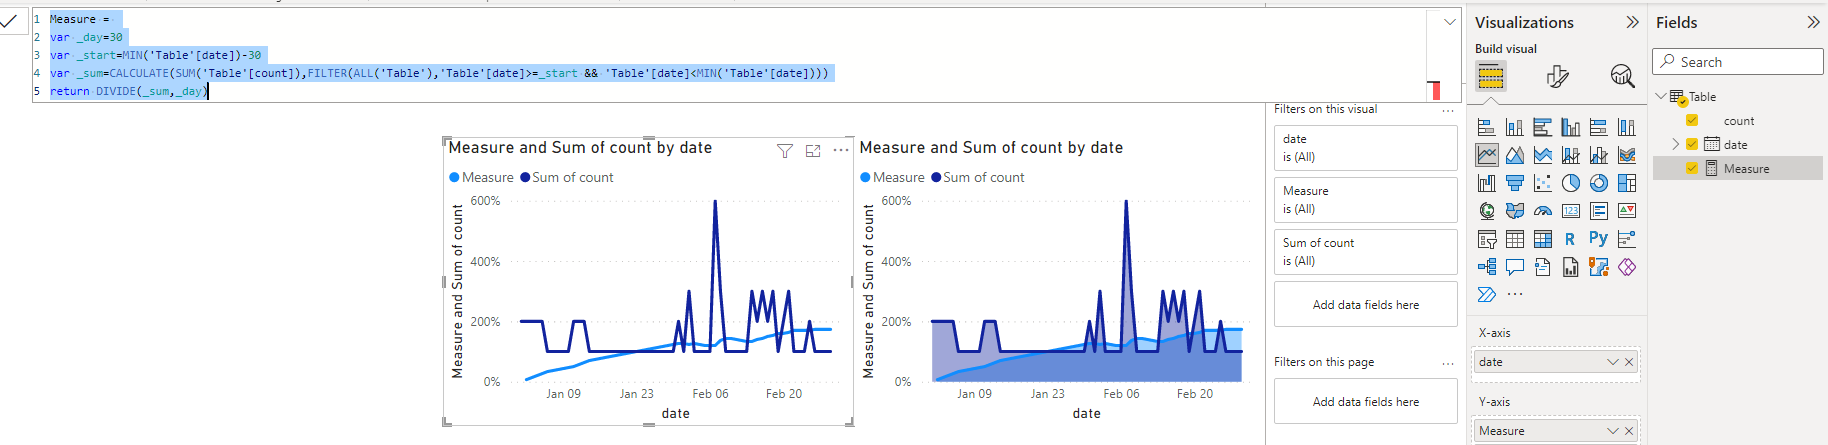Collapse the Visualizations pane
1828x445 pixels.
point(1632,22)
